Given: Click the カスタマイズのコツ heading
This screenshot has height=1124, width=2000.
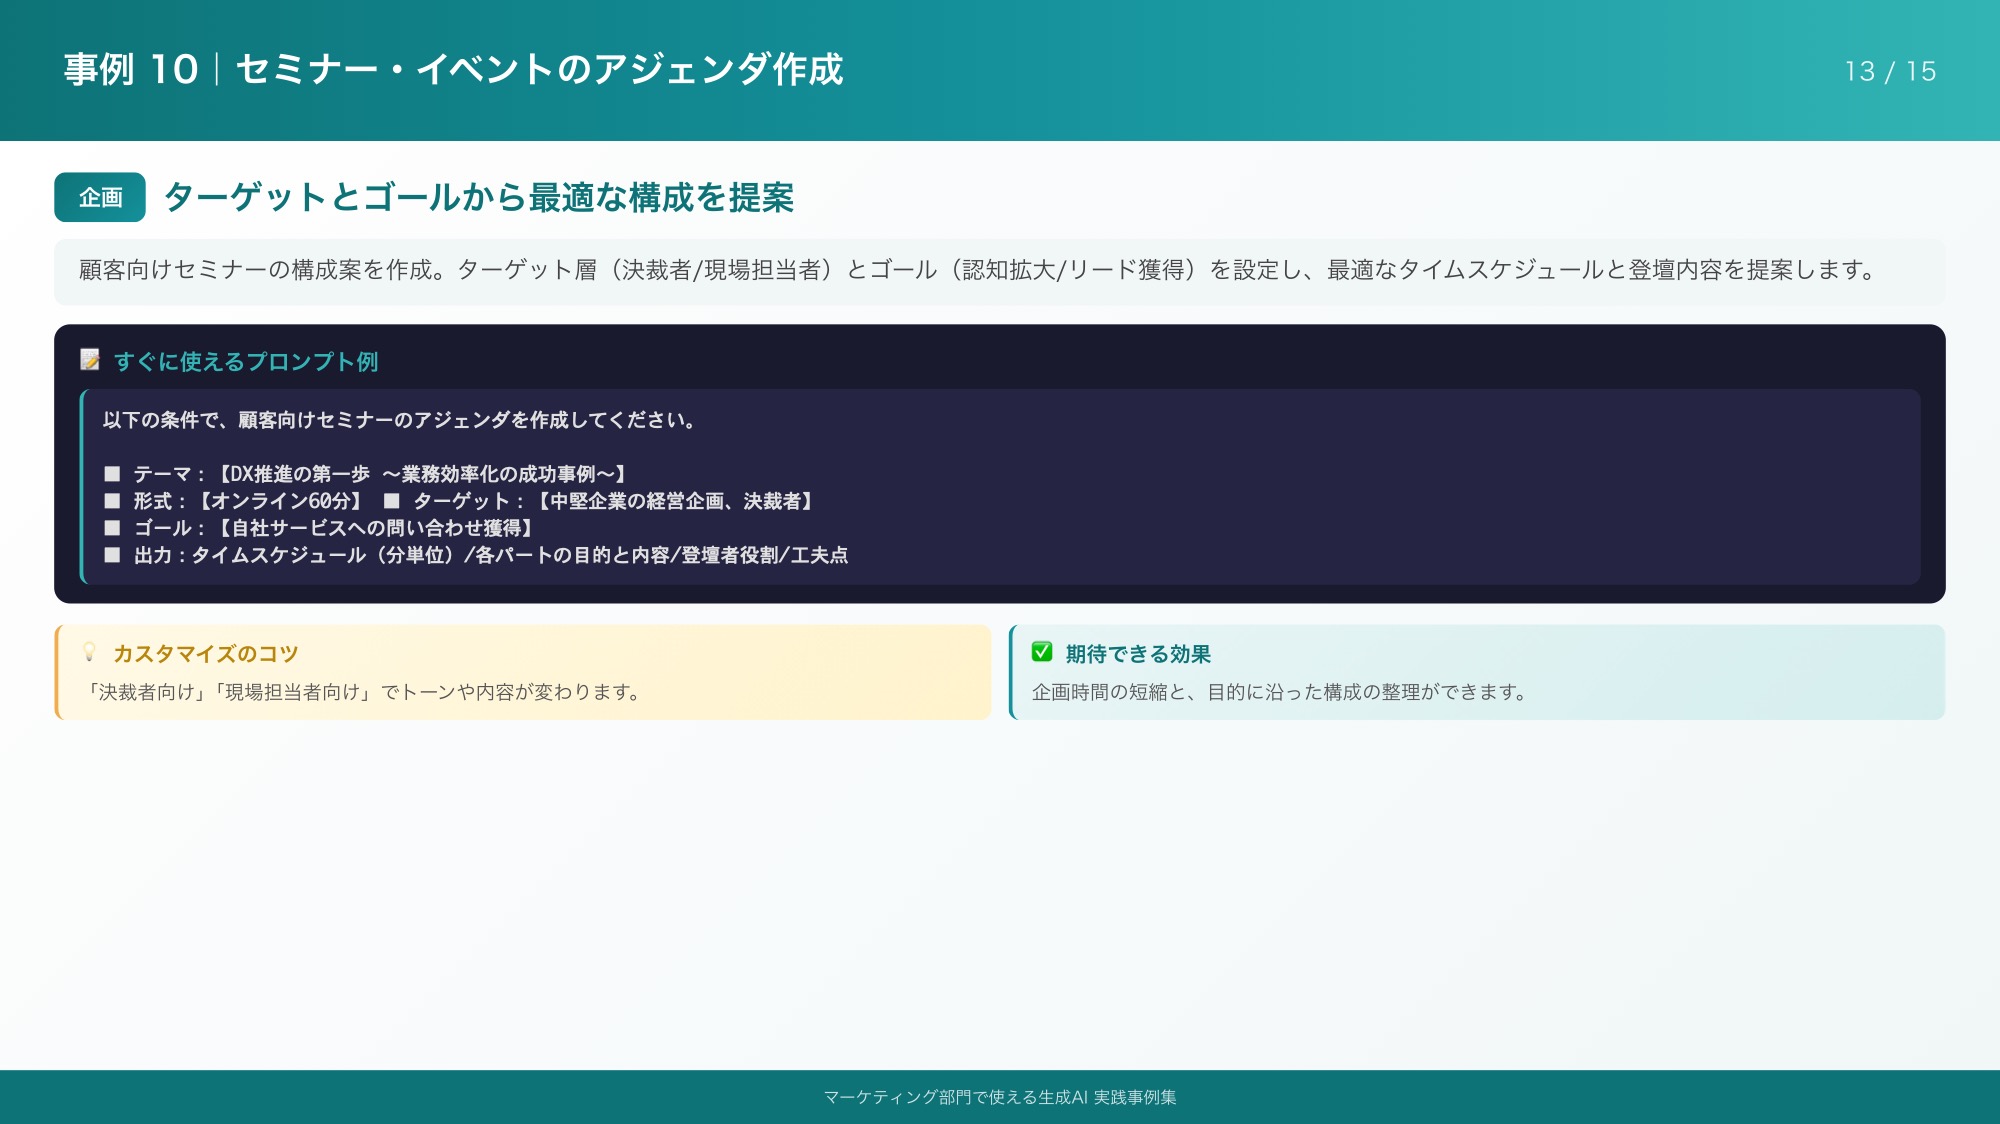Looking at the screenshot, I should [206, 654].
